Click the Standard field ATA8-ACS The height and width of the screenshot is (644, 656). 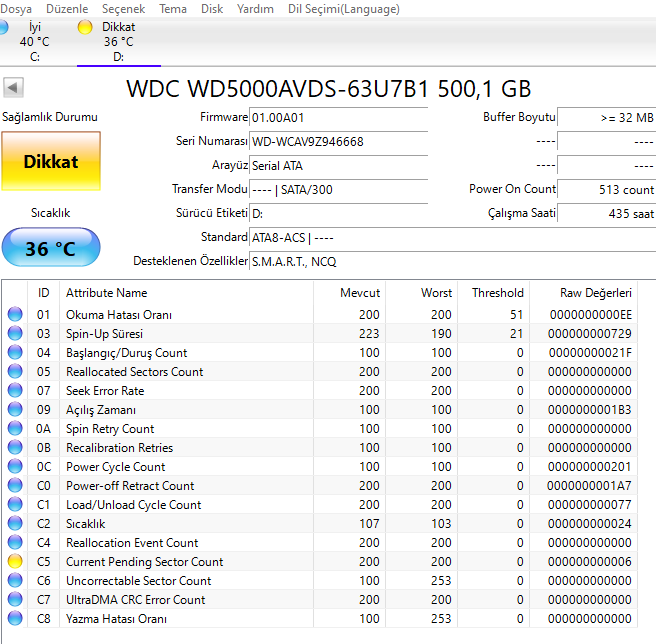453,238
